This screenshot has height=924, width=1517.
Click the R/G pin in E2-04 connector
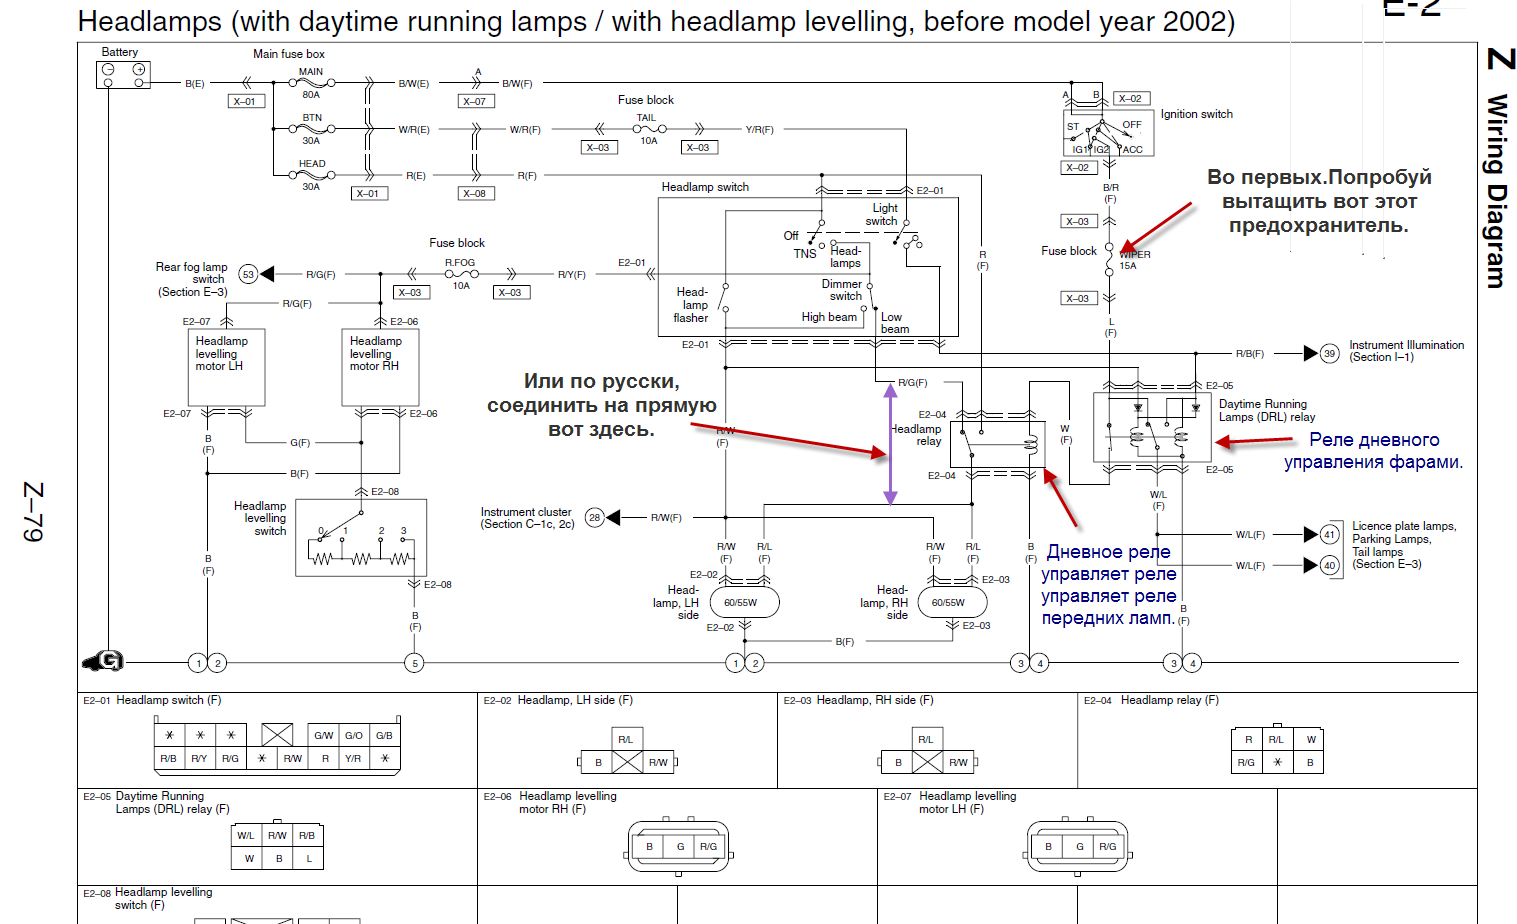click(x=1246, y=762)
